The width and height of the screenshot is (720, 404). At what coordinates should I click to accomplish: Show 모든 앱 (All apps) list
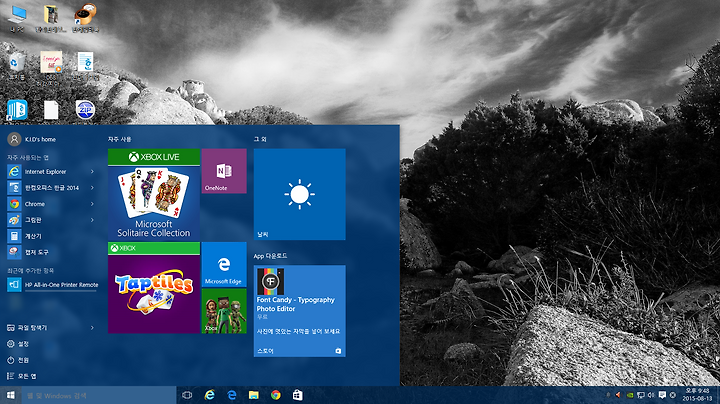tap(22, 376)
